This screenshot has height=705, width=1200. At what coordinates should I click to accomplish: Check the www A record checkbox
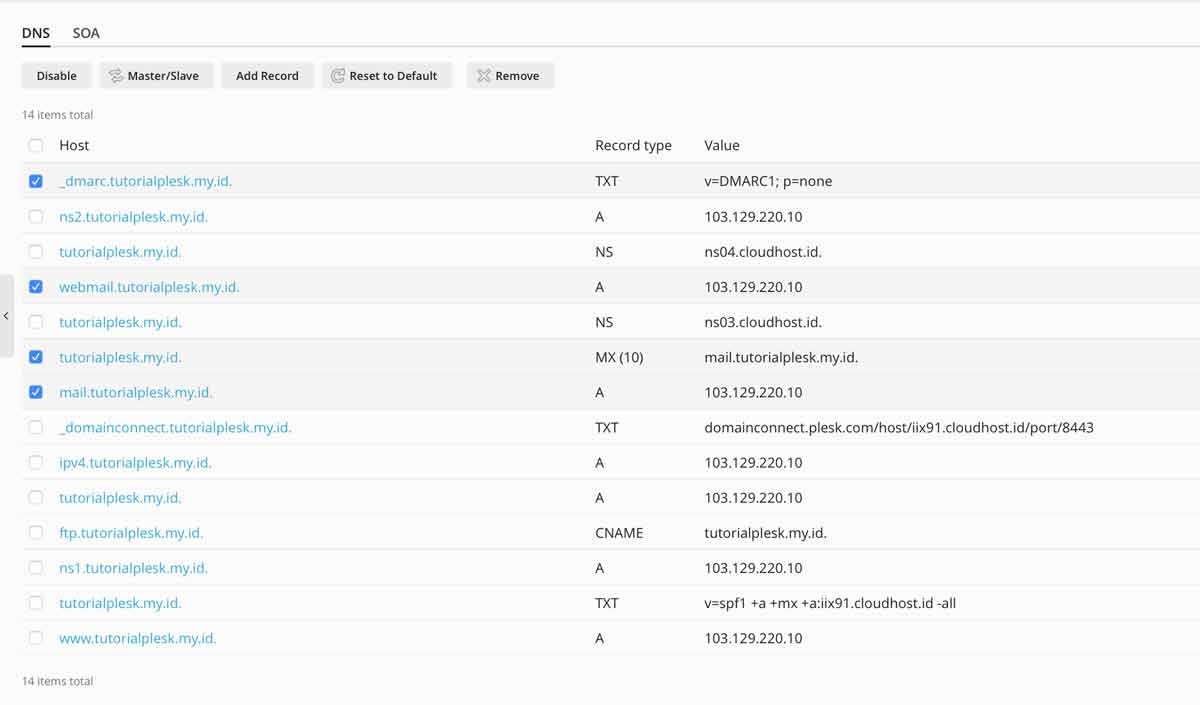[x=36, y=638]
